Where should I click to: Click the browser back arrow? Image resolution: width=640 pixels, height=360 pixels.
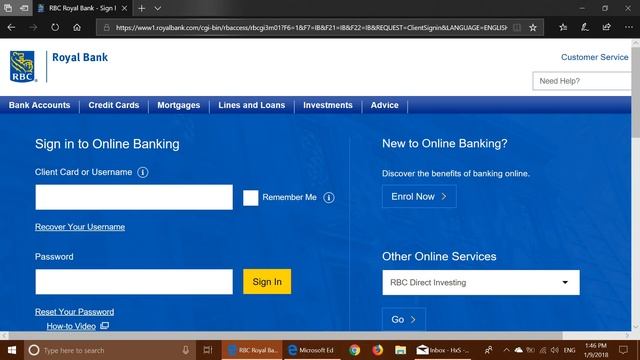[11, 27]
